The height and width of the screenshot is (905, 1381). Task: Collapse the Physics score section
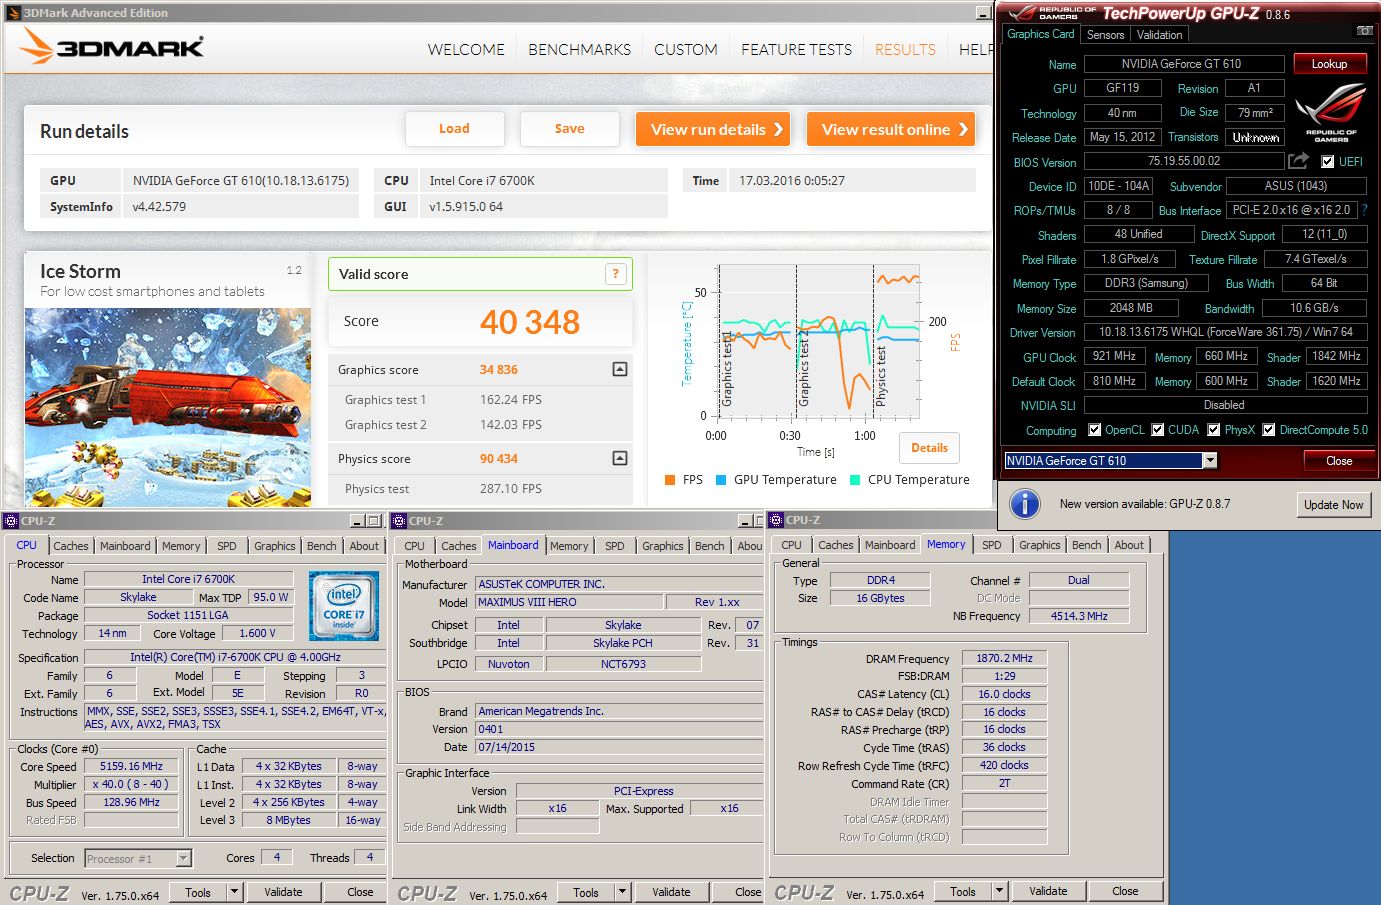pos(620,458)
